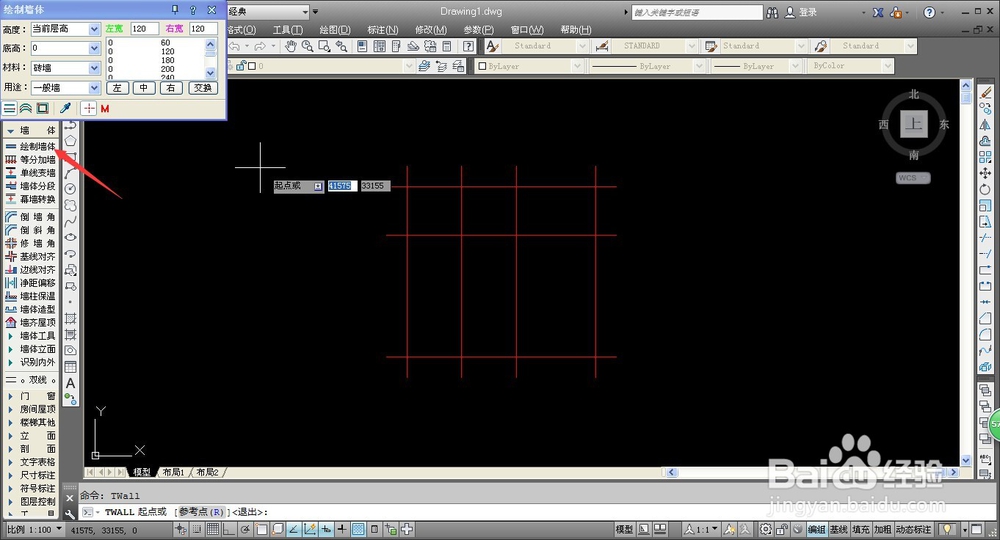Select the 绘制墙体 draw wall tool
The width and height of the screenshot is (1000, 540).
(x=31, y=146)
